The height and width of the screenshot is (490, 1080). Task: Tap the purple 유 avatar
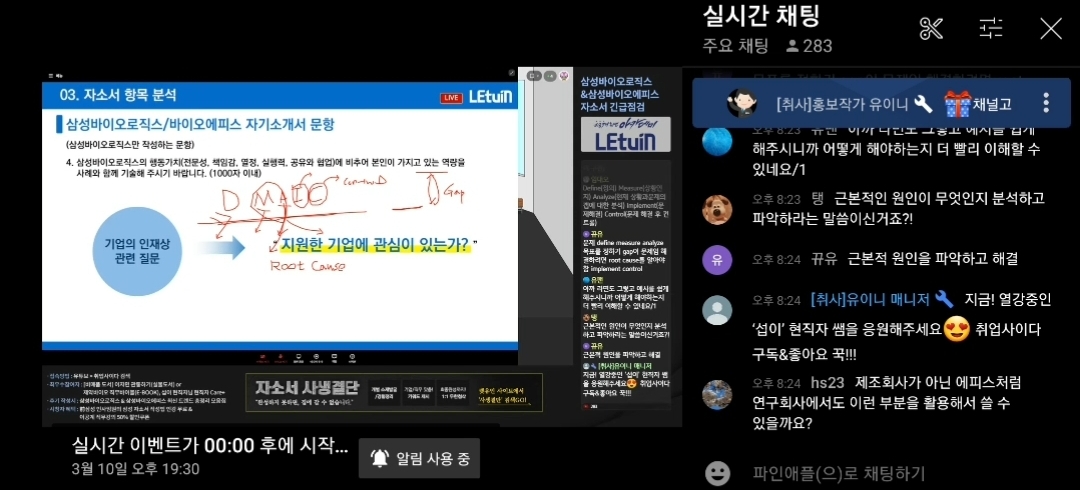717,260
